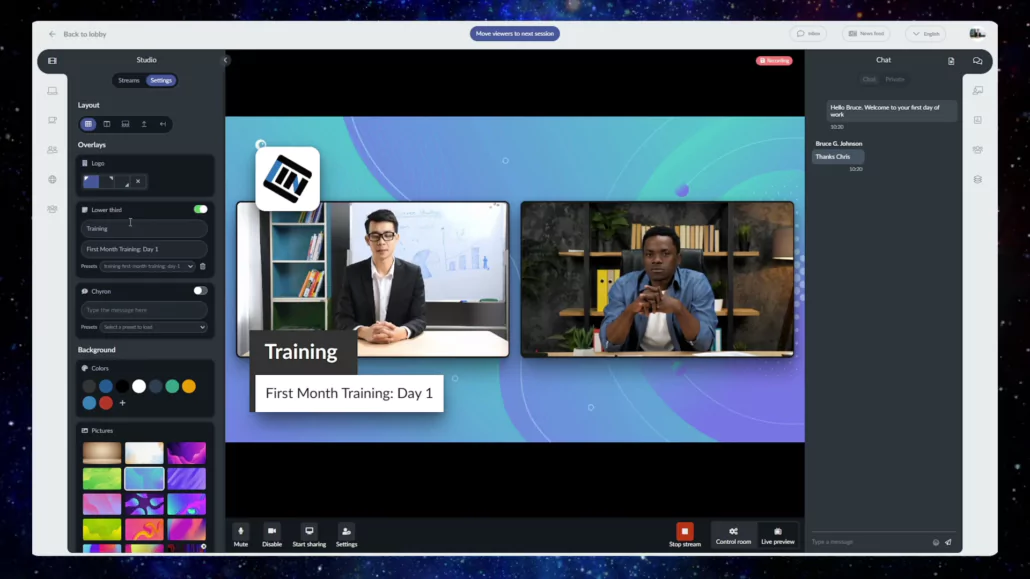Delete the lower third preset with trash icon
Screen dimensions: 1030x579
point(203,266)
